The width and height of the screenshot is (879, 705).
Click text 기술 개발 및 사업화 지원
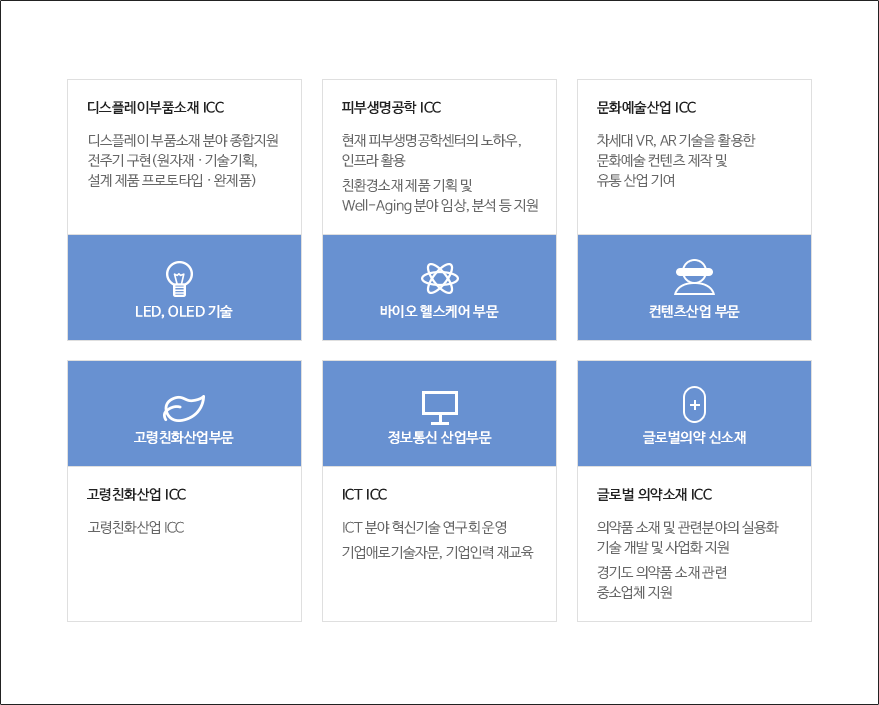click(x=663, y=548)
